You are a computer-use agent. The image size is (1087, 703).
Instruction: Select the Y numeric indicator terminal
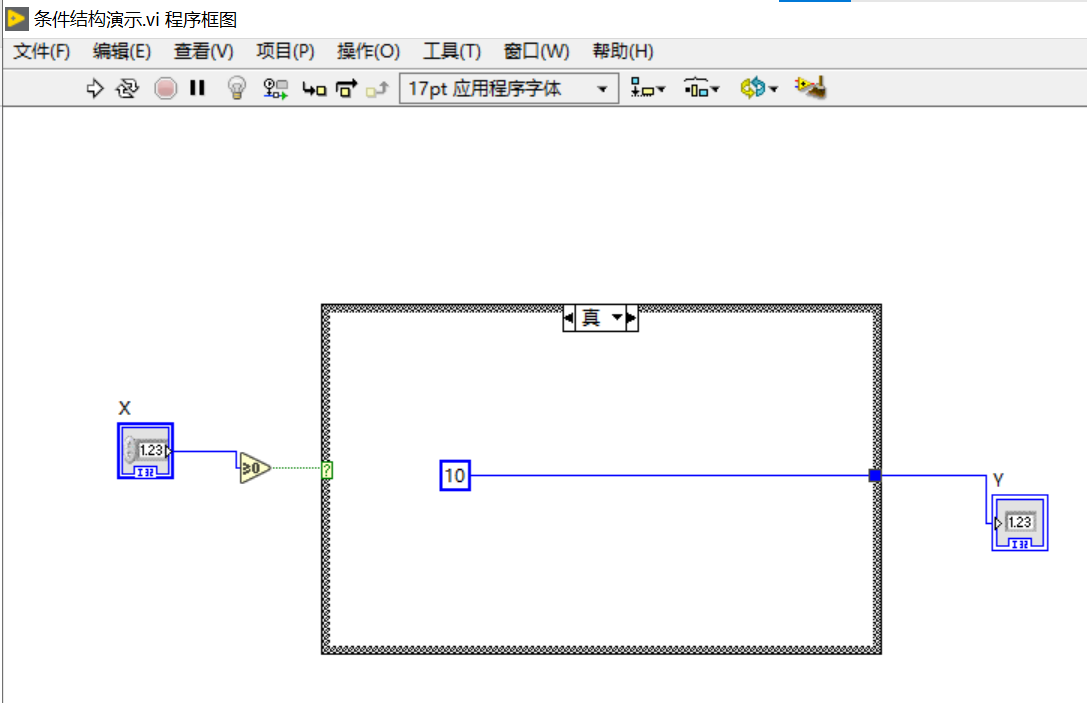[1020, 523]
